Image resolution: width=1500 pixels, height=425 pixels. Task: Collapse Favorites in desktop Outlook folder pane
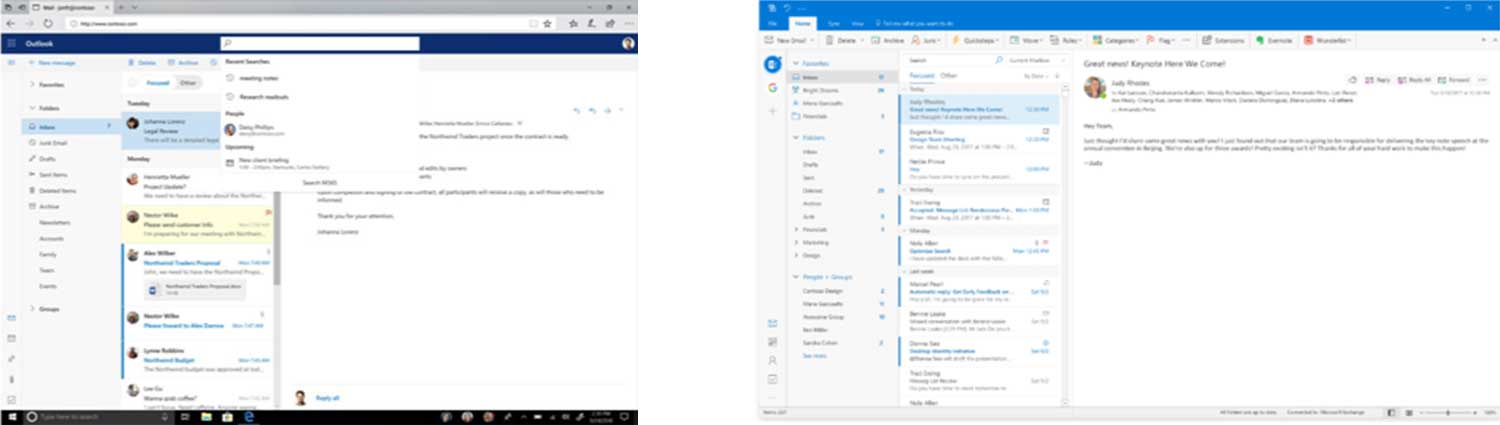795,62
